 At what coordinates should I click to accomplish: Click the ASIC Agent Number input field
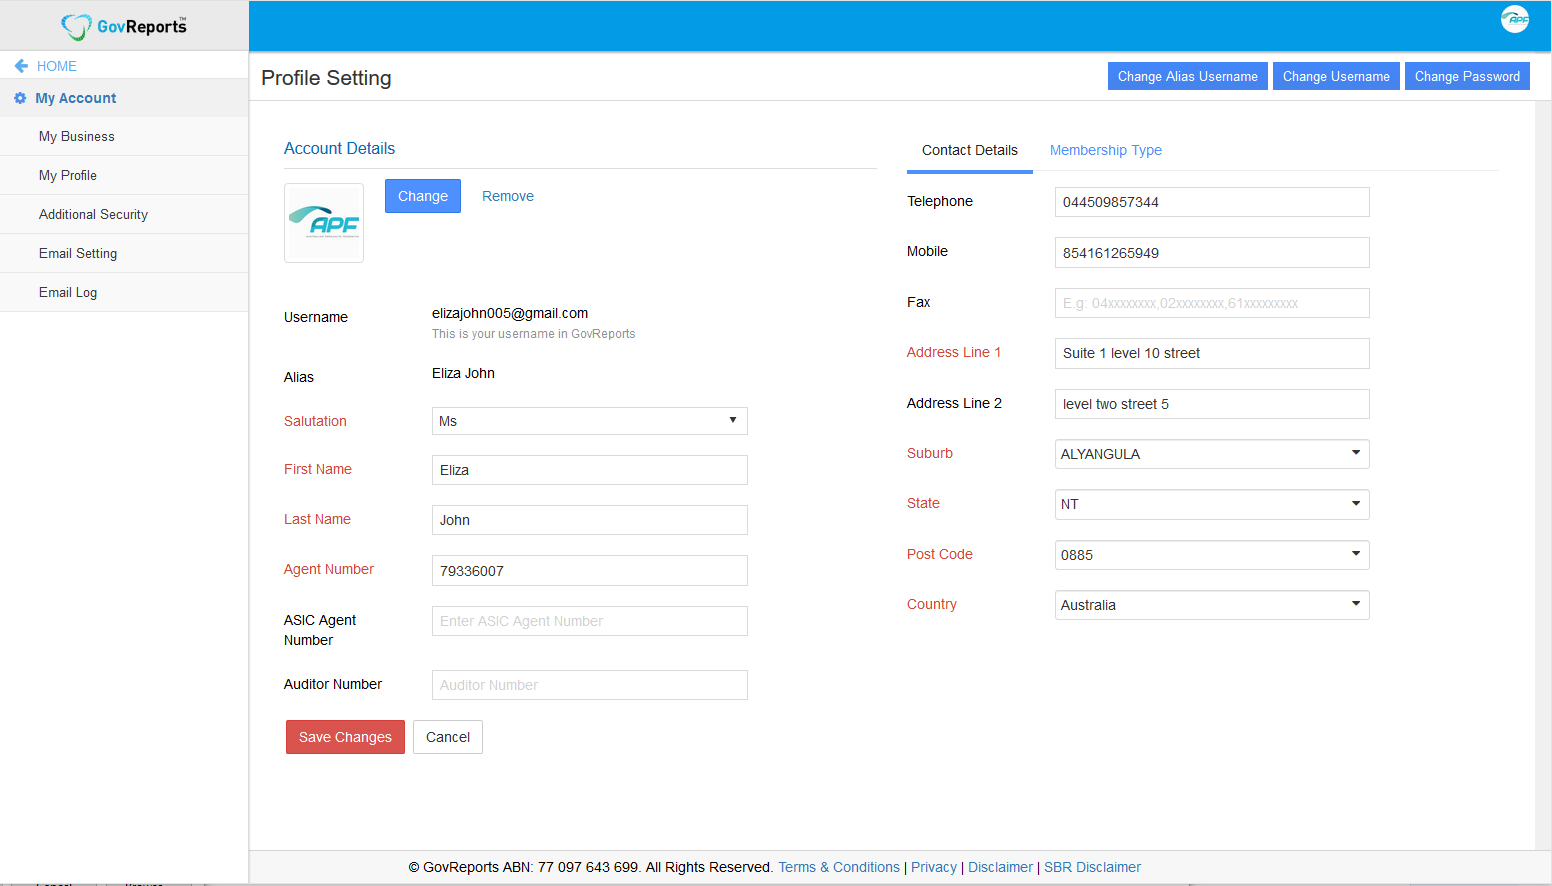(x=589, y=621)
